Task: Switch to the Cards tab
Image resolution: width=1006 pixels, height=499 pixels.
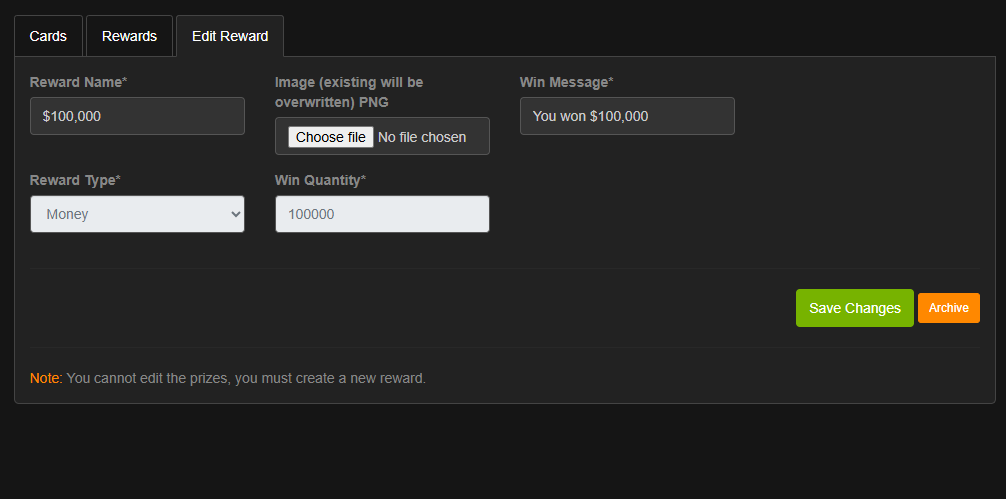Action: (48, 36)
